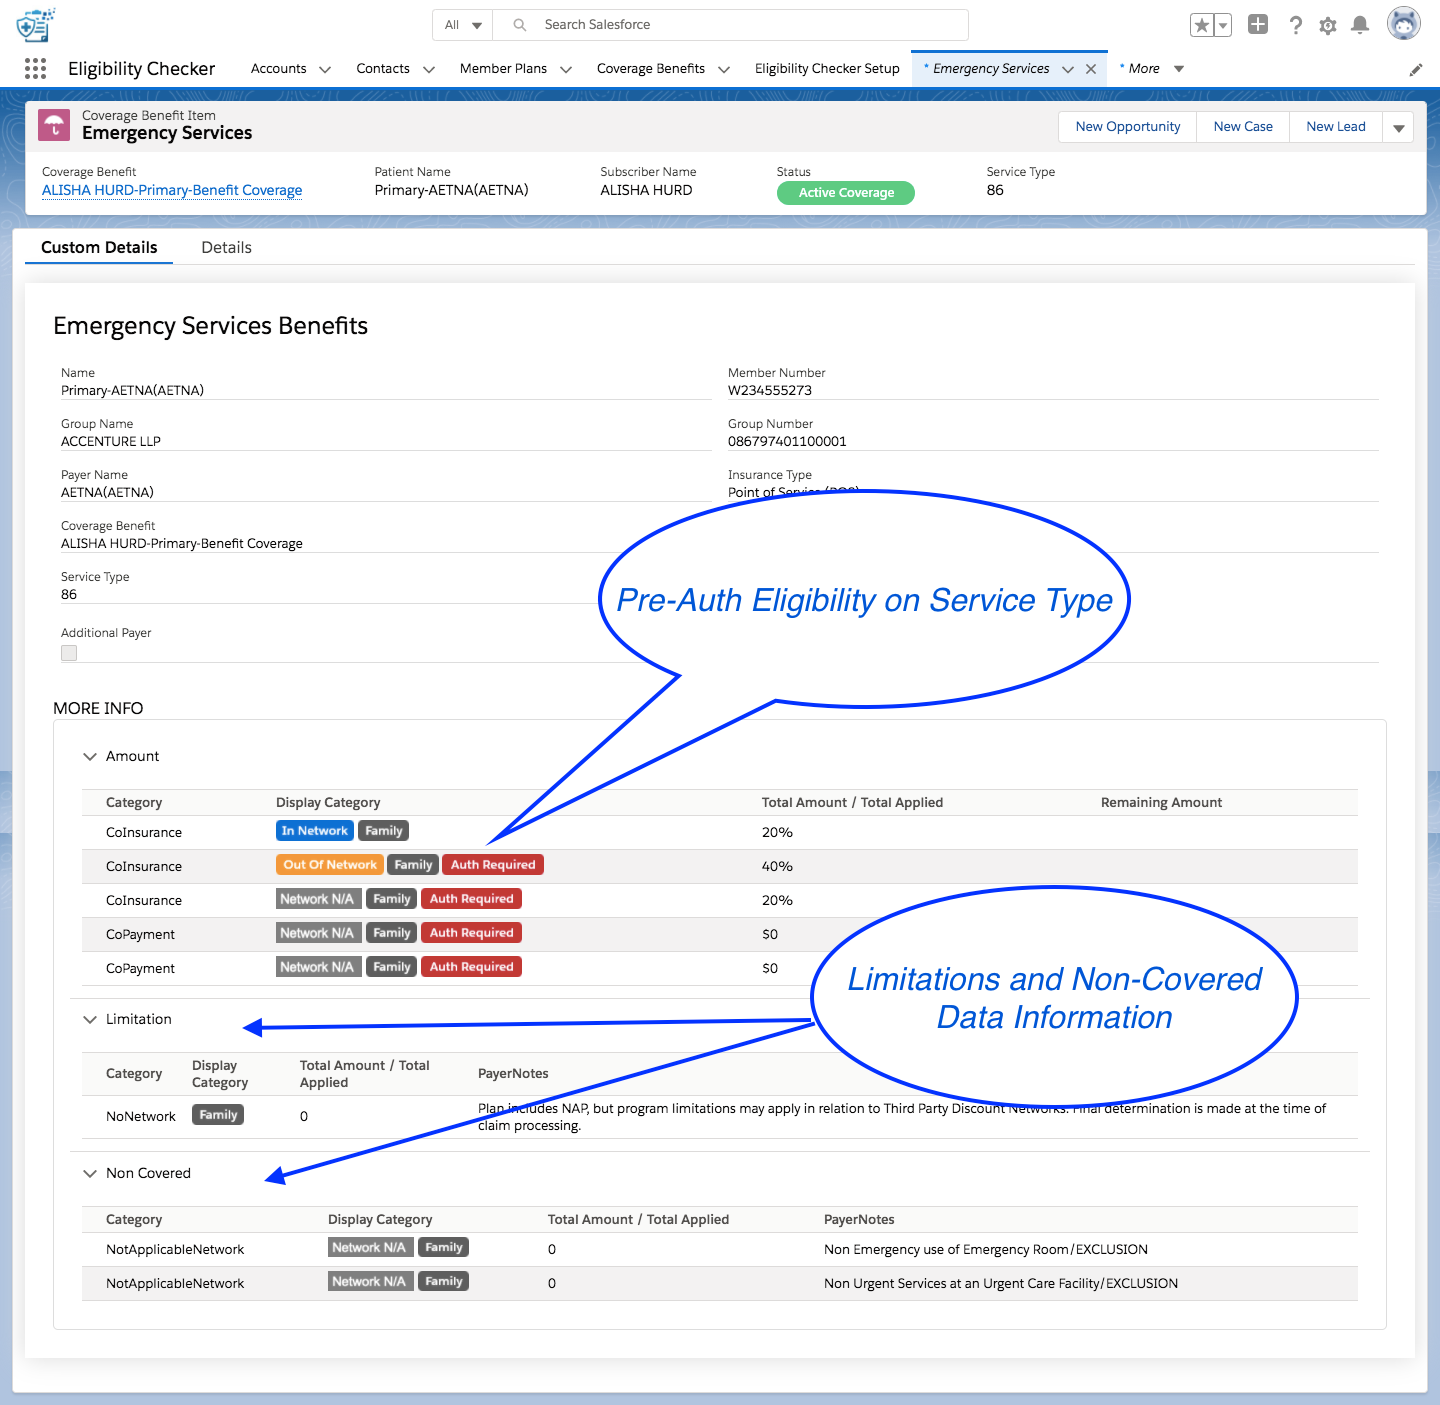Screen dimensions: 1440x1405
Task: Collapse the Amount section
Action: point(90,756)
